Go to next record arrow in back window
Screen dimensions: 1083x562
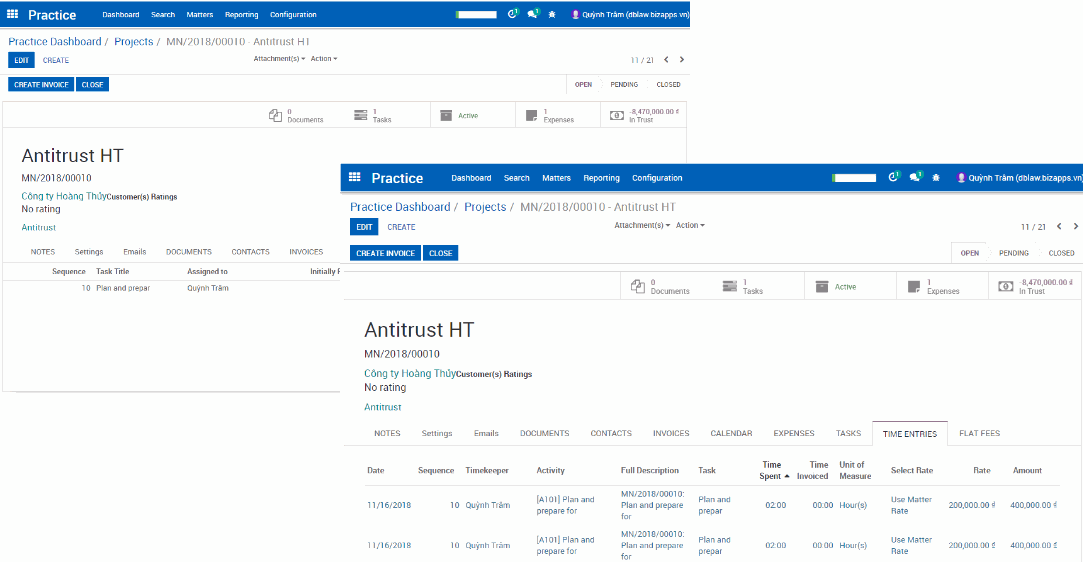[x=682, y=59]
